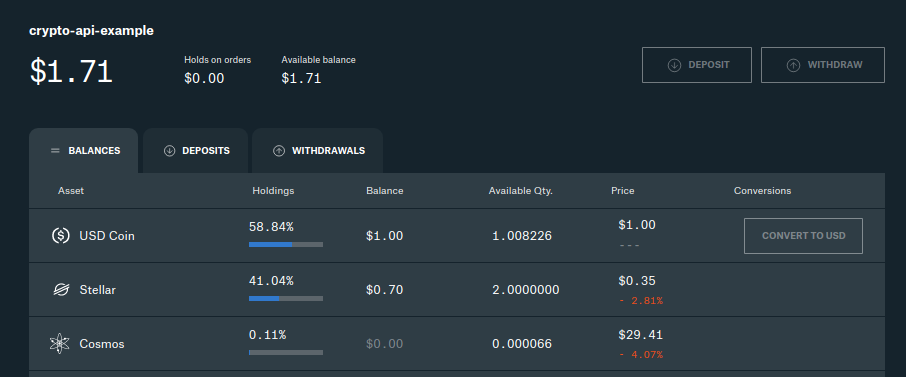Click the -2.81% price change
906x377 pixels.
pos(641,301)
